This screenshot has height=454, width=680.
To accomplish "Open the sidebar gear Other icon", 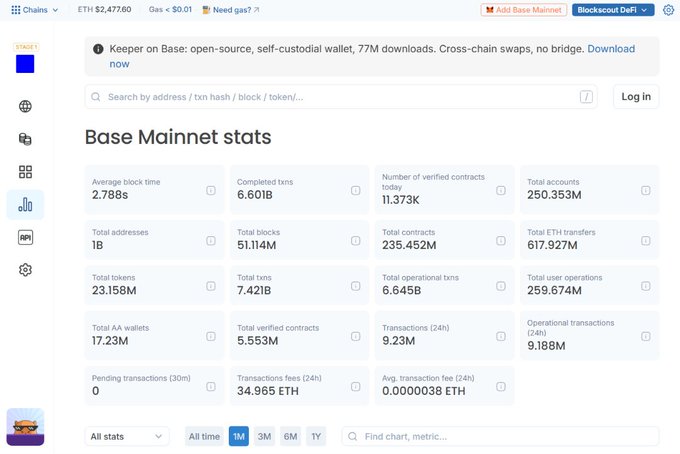I will tap(25, 270).
